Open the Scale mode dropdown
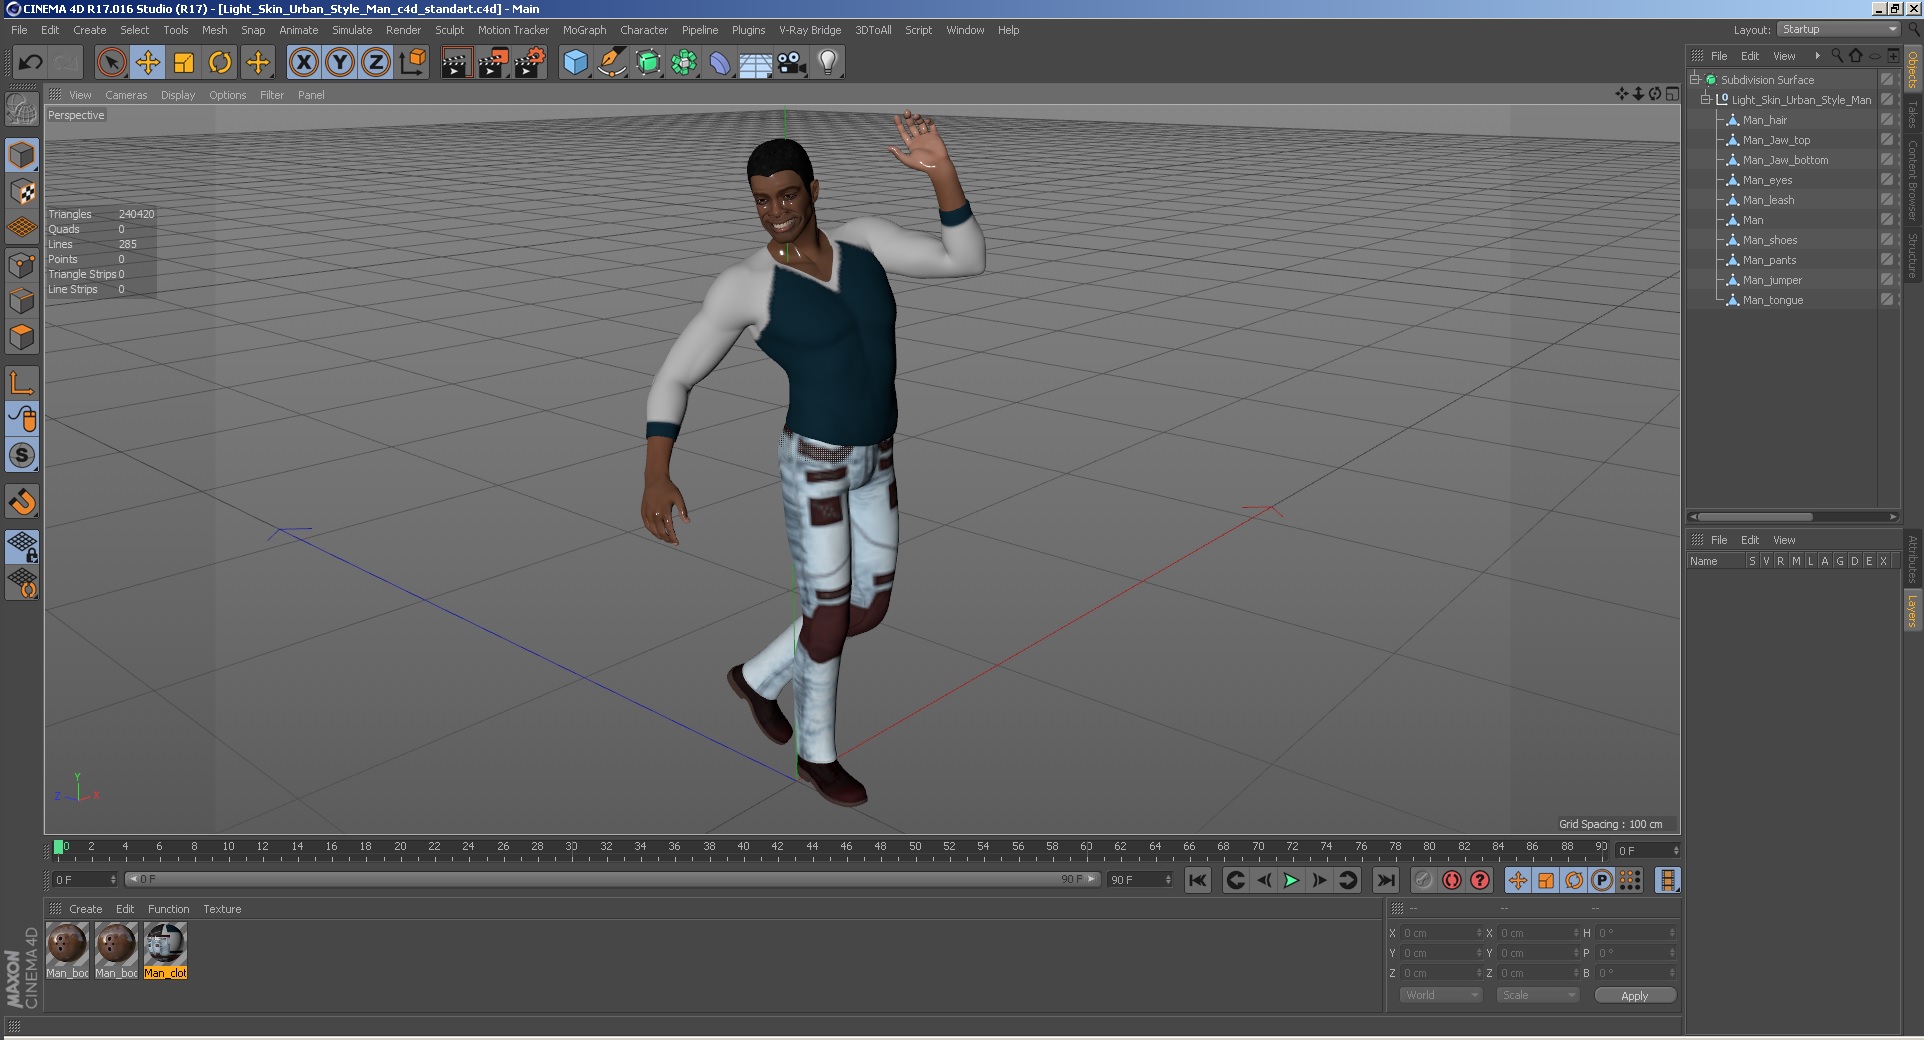This screenshot has height=1040, width=1924. click(1537, 995)
